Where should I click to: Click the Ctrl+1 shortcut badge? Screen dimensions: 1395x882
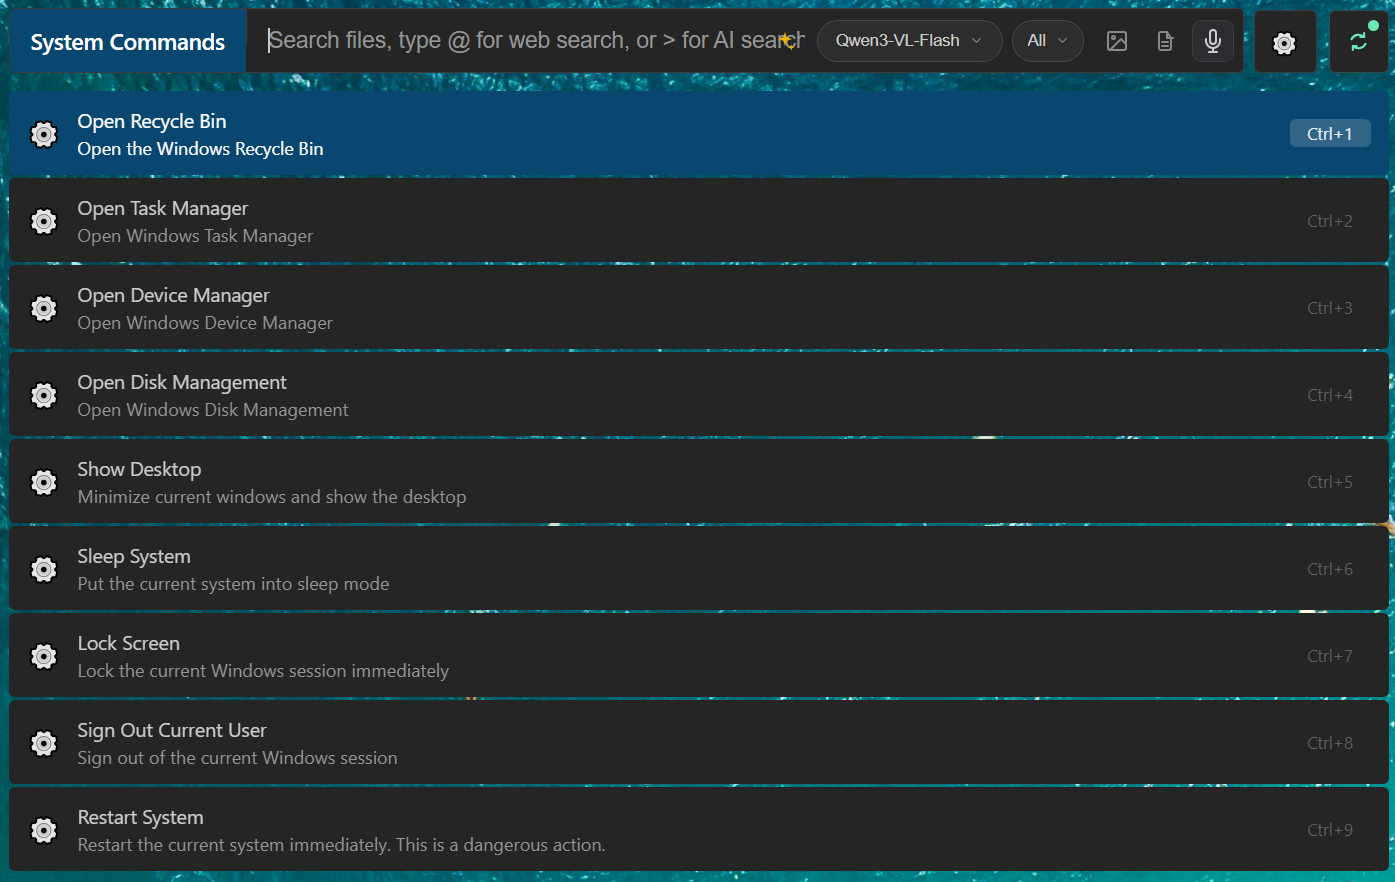[1330, 134]
